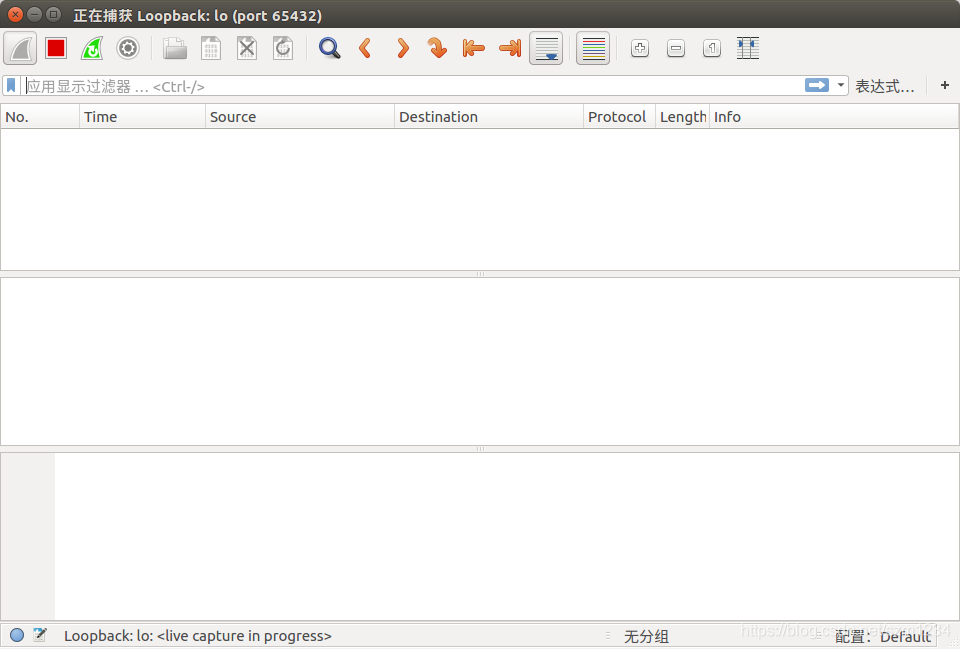Toggle auto-scroll during live capture
This screenshot has height=649, width=960.
546,48
